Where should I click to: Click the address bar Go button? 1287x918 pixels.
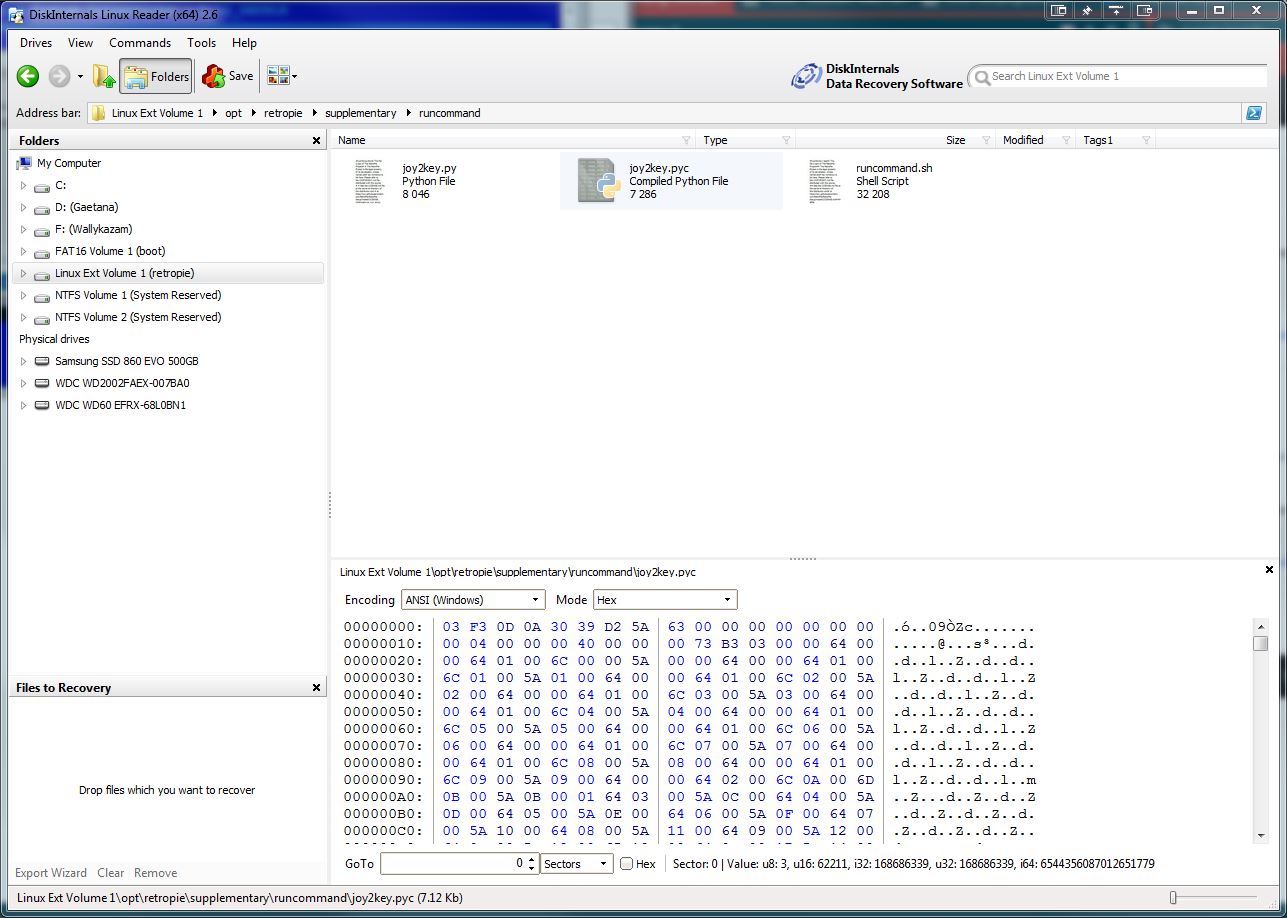point(1253,113)
